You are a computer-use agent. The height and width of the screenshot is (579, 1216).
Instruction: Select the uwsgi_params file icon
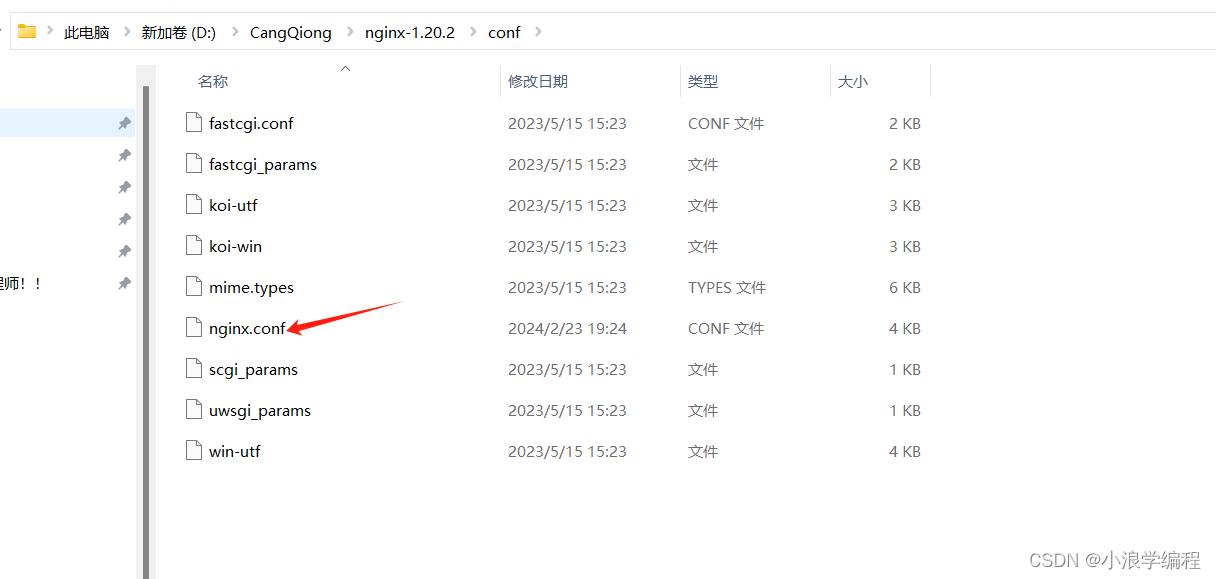[194, 410]
